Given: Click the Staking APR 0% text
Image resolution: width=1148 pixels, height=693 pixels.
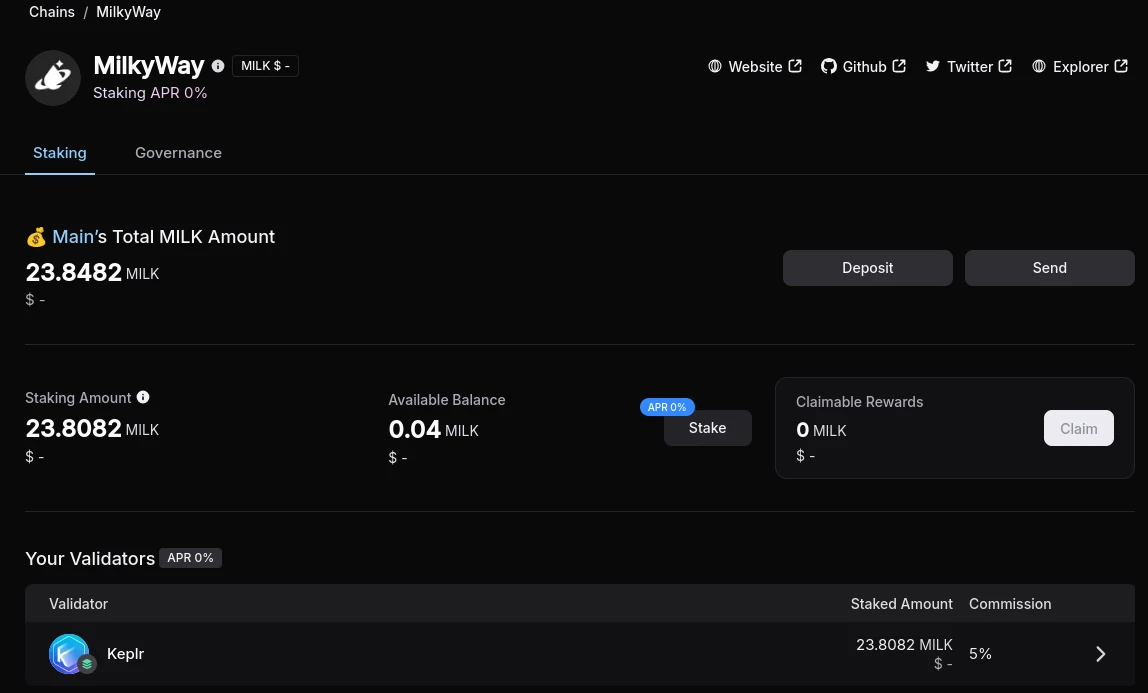Looking at the screenshot, I should pos(150,93).
